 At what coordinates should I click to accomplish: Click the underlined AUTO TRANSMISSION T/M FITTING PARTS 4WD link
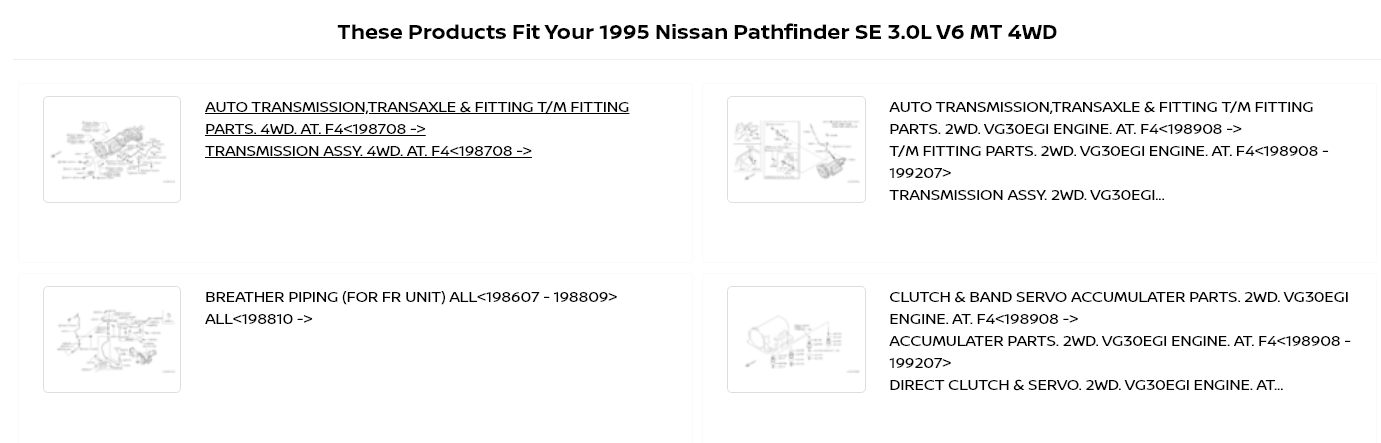click(417, 117)
